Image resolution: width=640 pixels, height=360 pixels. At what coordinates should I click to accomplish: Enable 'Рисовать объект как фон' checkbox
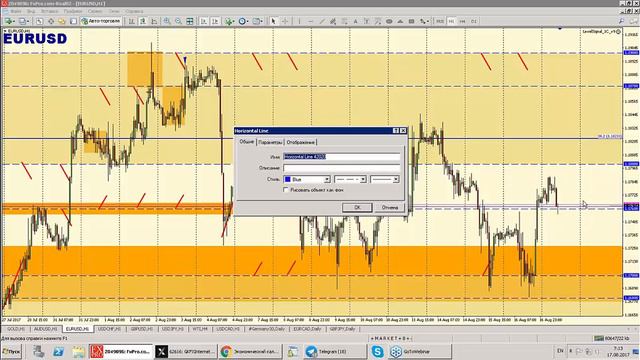tap(286, 190)
